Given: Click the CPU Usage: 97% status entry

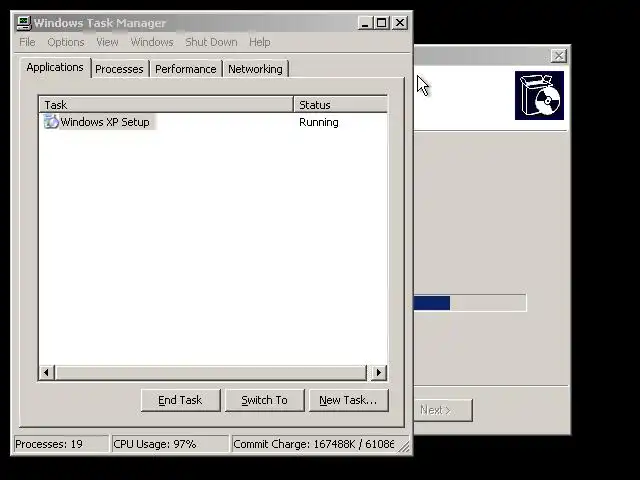Looking at the screenshot, I should (x=170, y=444).
